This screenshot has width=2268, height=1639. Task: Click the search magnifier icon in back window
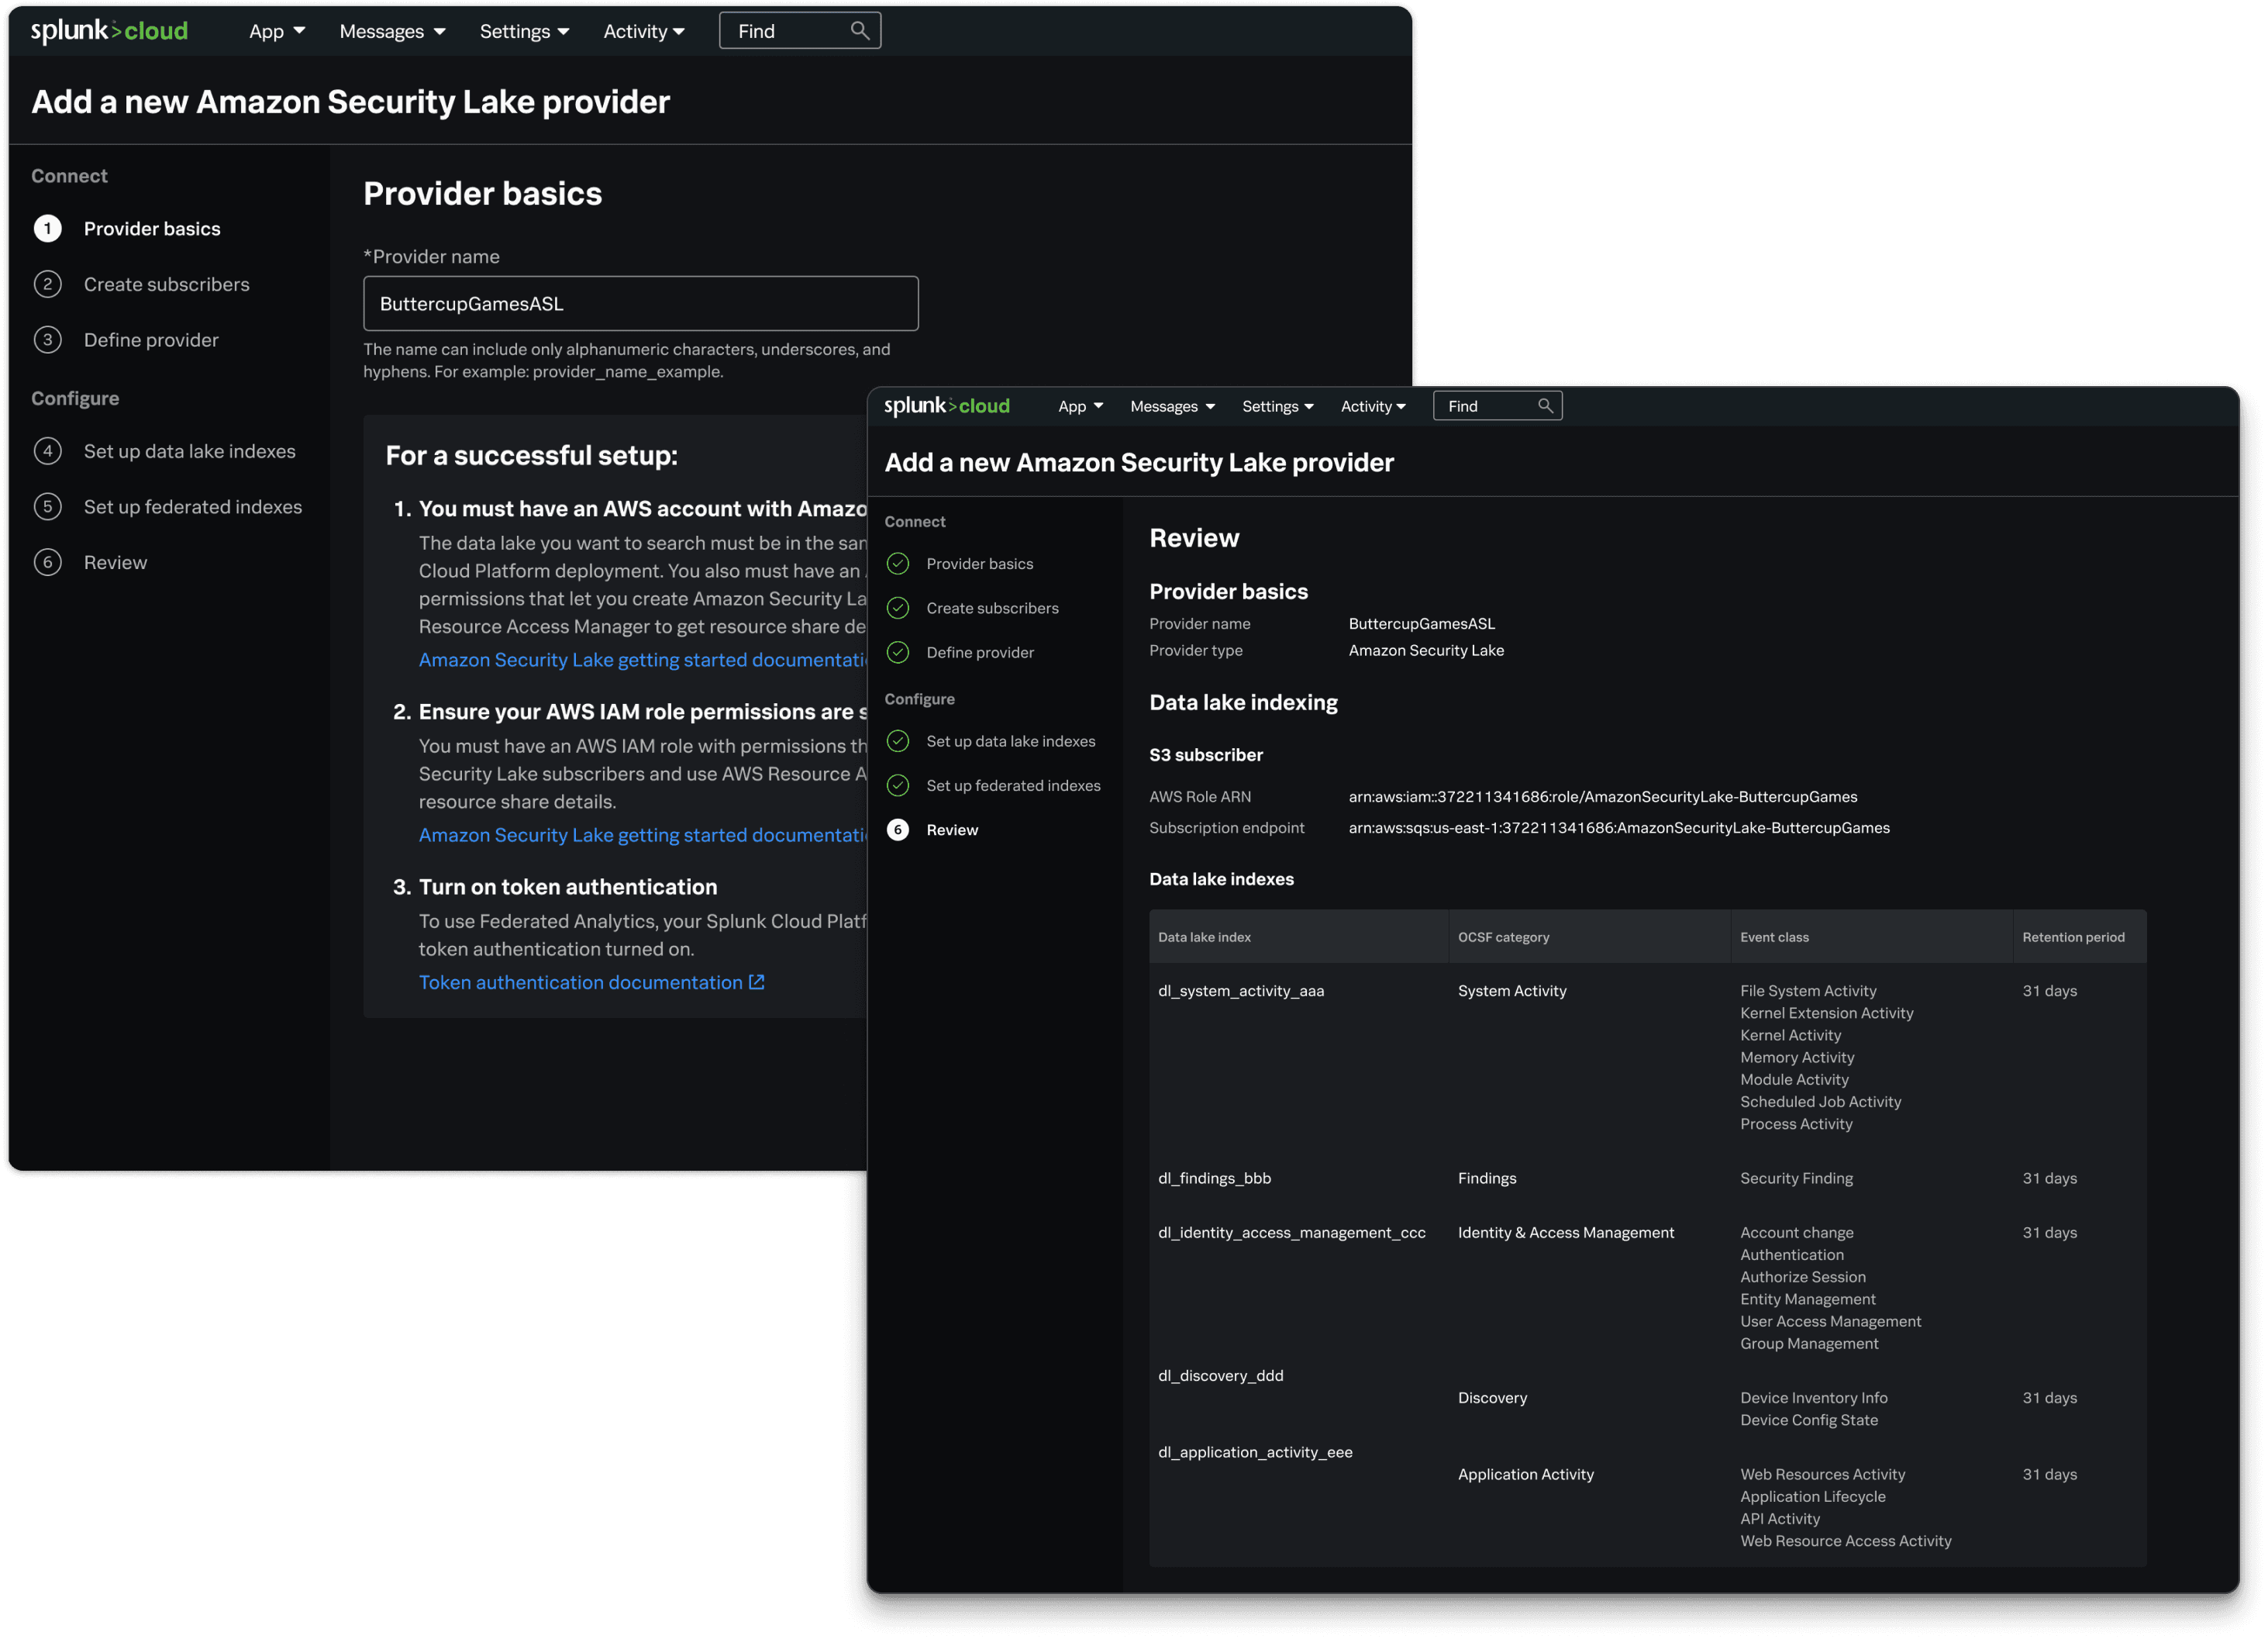point(859,31)
